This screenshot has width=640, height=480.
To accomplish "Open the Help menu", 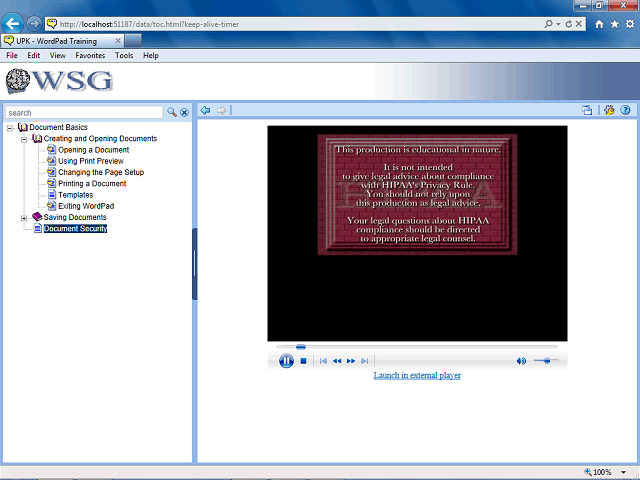I will pos(151,56).
